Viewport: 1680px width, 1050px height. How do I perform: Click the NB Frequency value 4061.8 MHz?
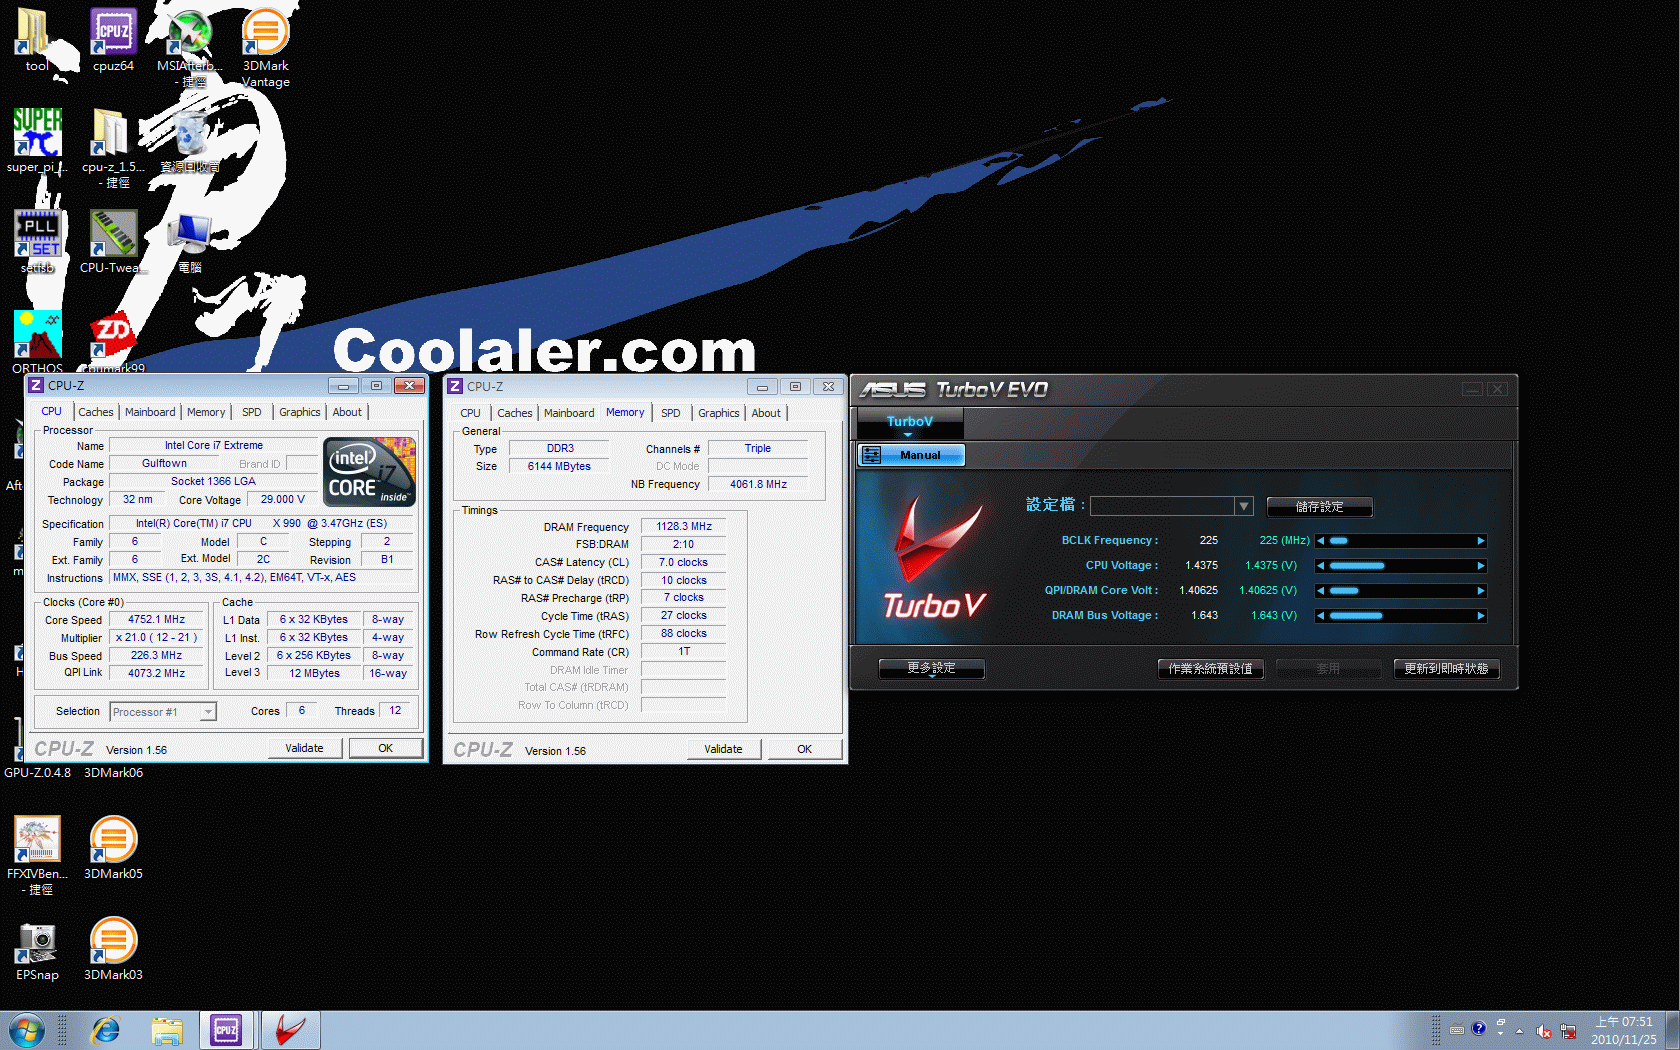758,485
